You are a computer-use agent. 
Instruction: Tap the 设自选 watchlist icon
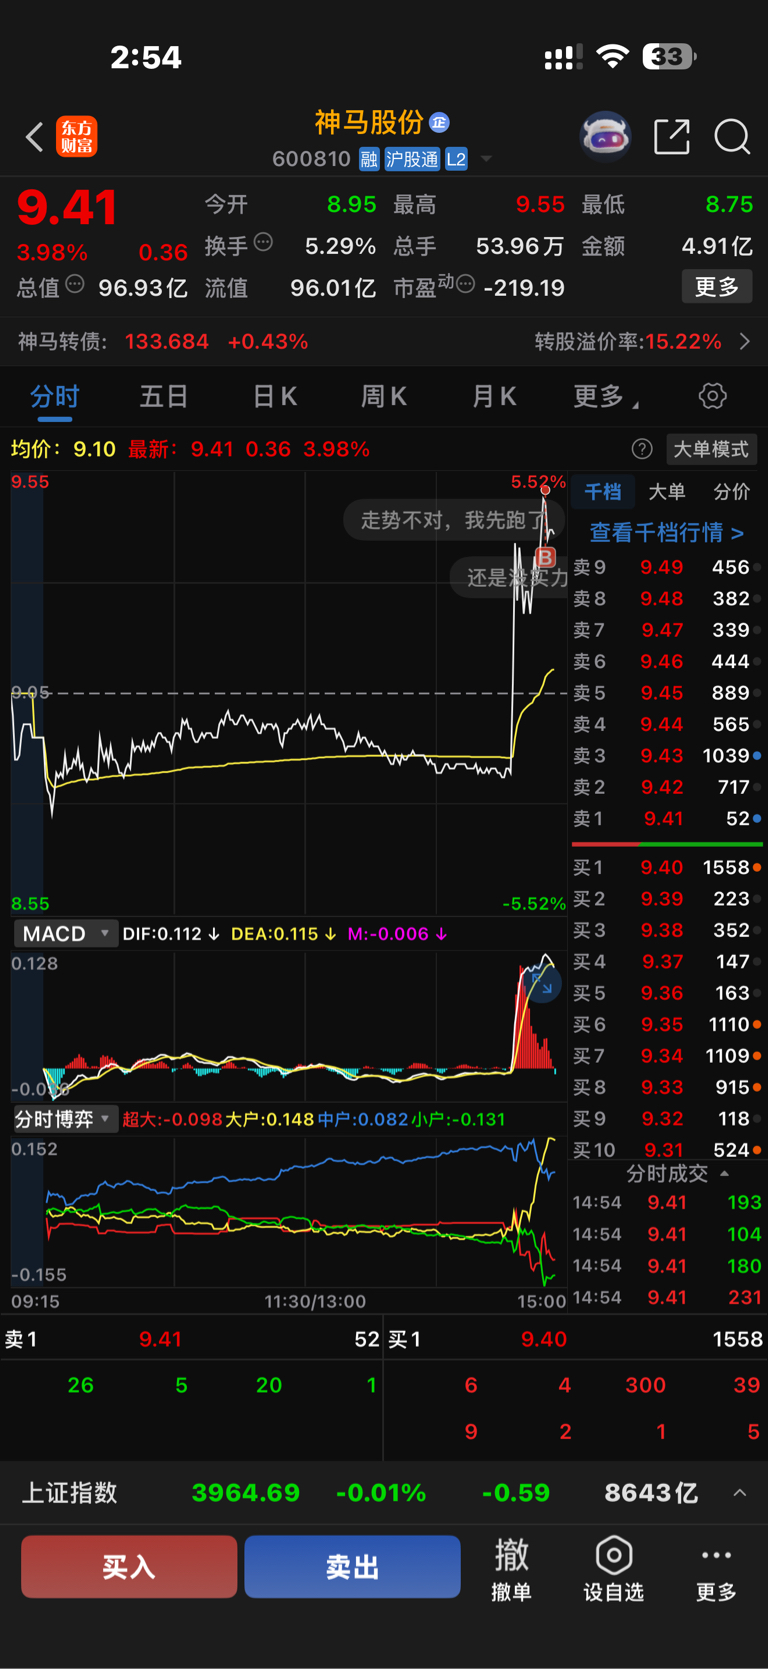(x=613, y=1568)
